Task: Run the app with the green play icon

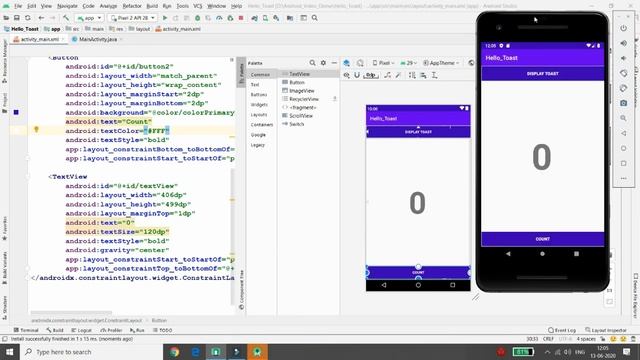Action: (165, 18)
